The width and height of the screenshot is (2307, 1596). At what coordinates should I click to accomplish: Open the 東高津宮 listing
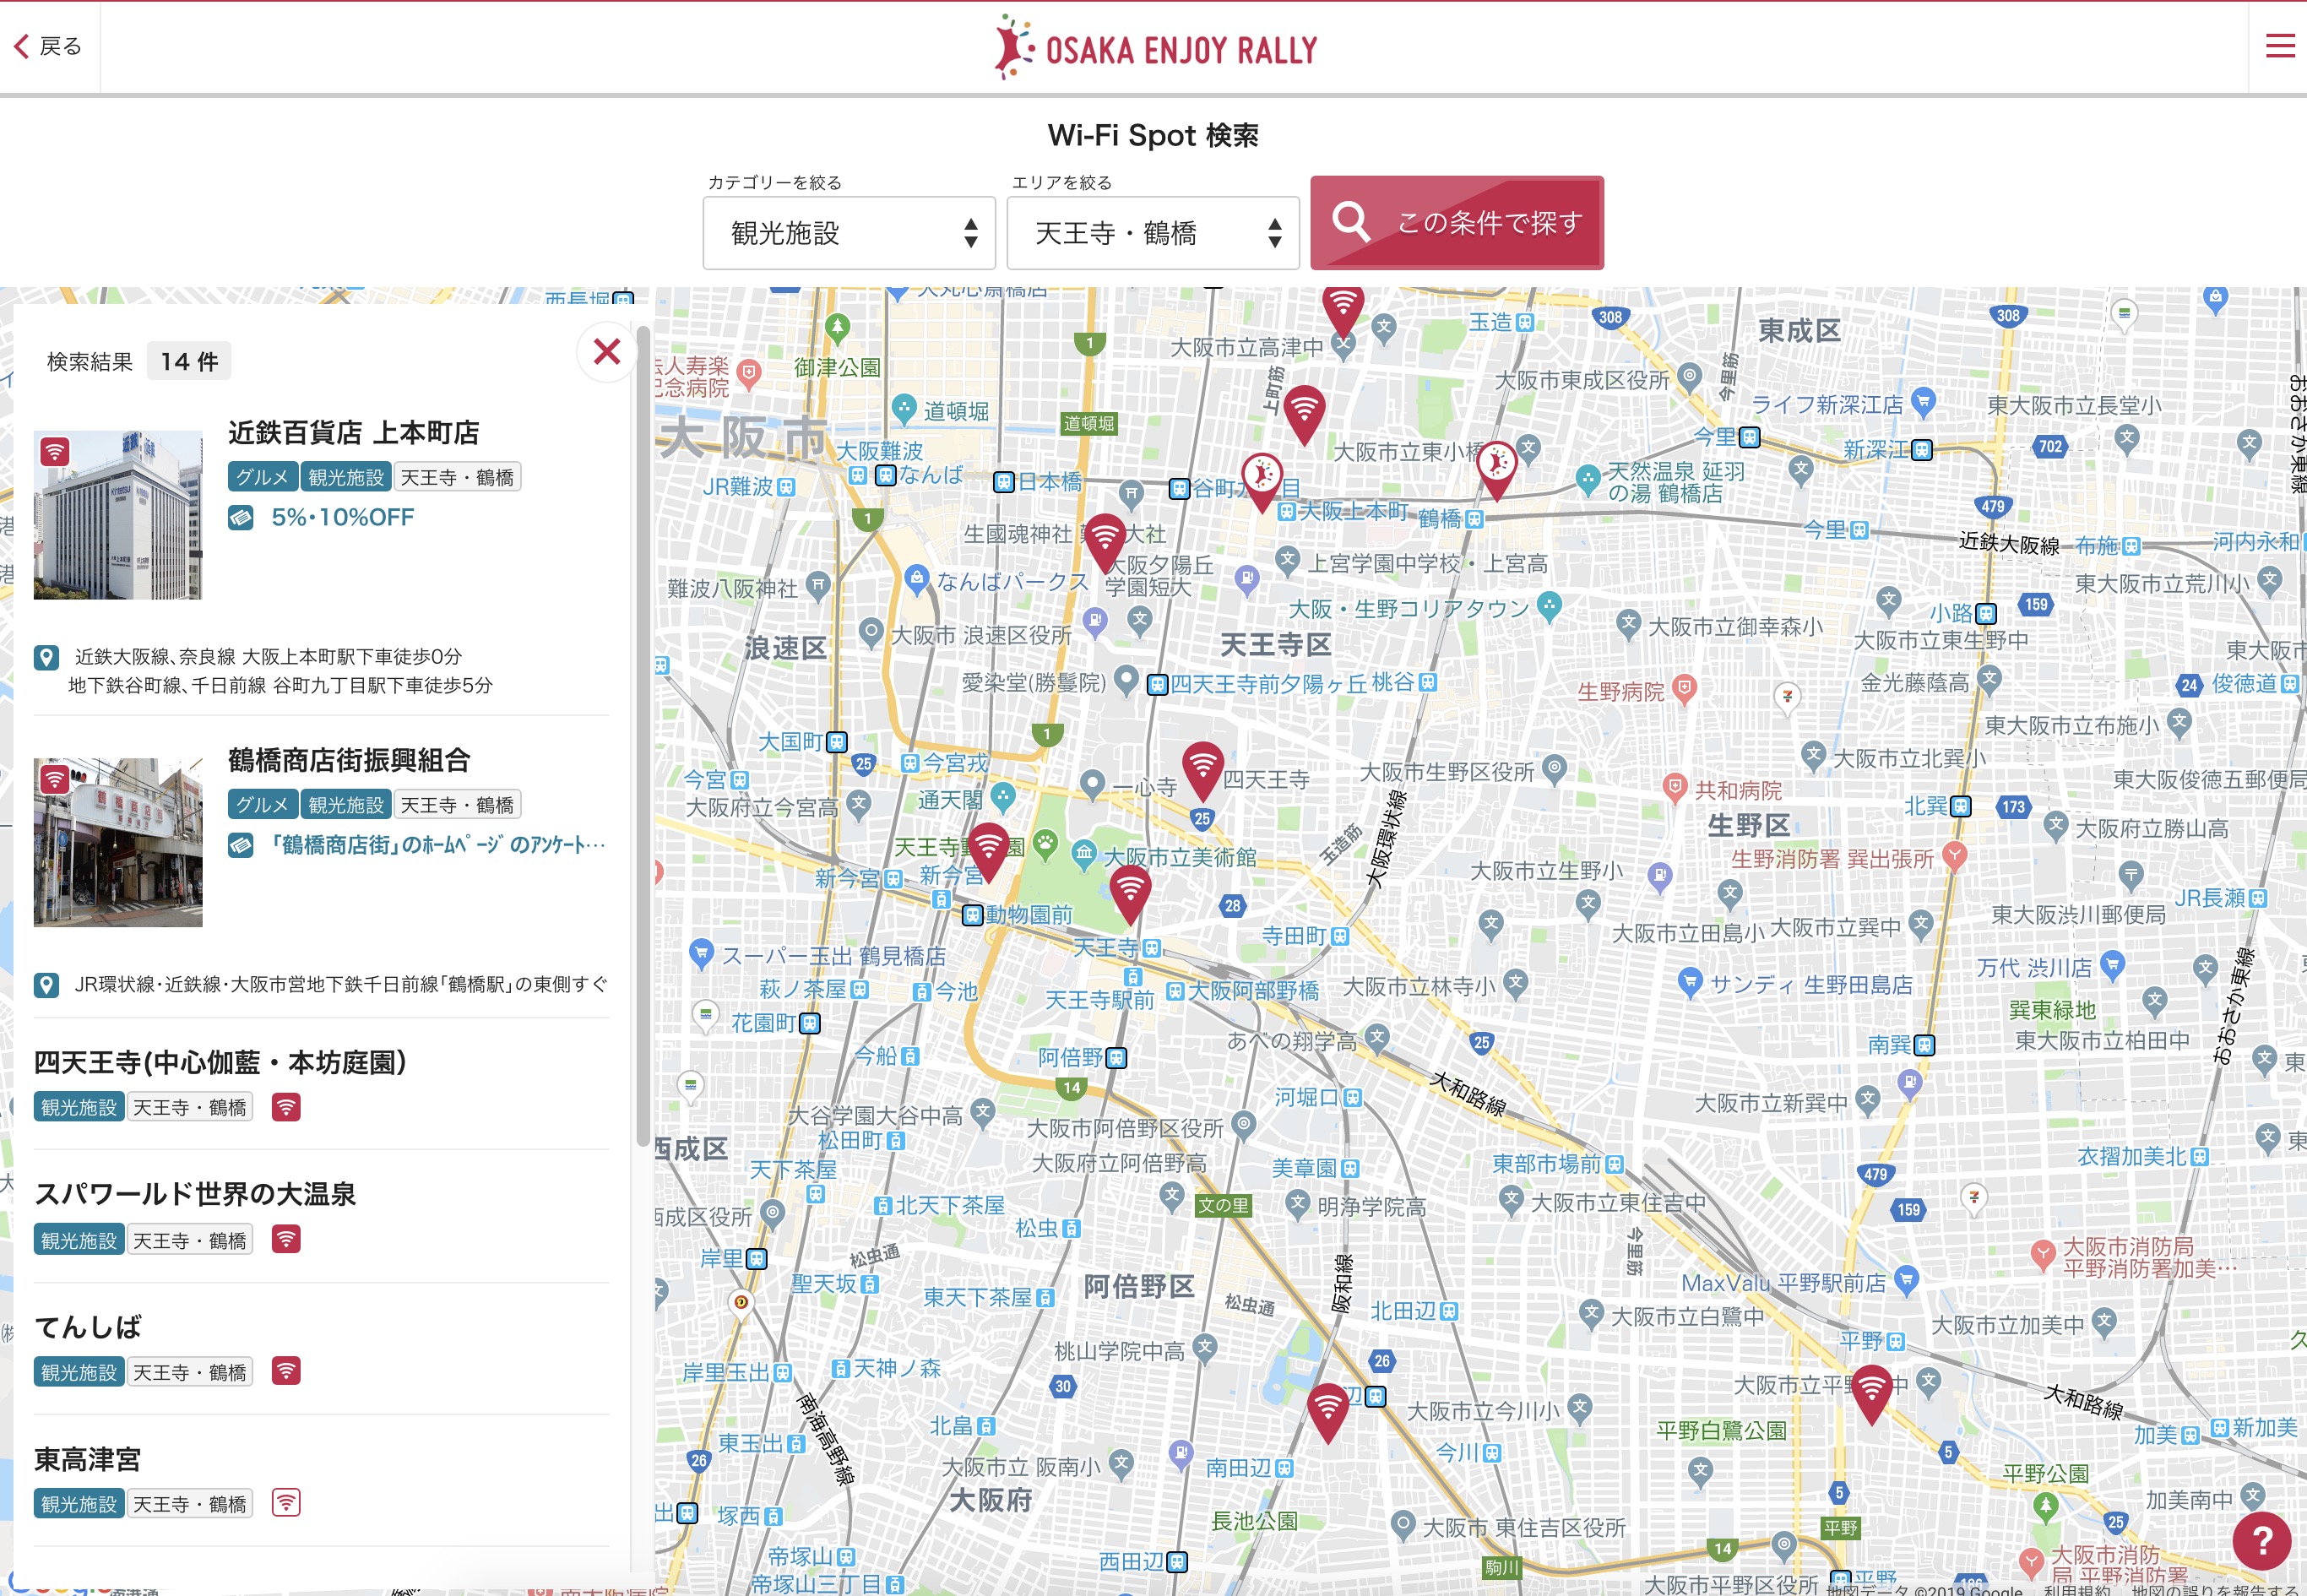pos(88,1459)
